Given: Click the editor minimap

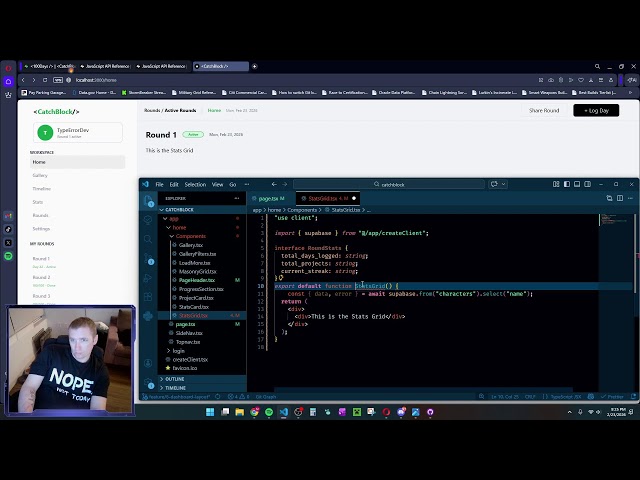Looking at the screenshot, I should pos(615,302).
